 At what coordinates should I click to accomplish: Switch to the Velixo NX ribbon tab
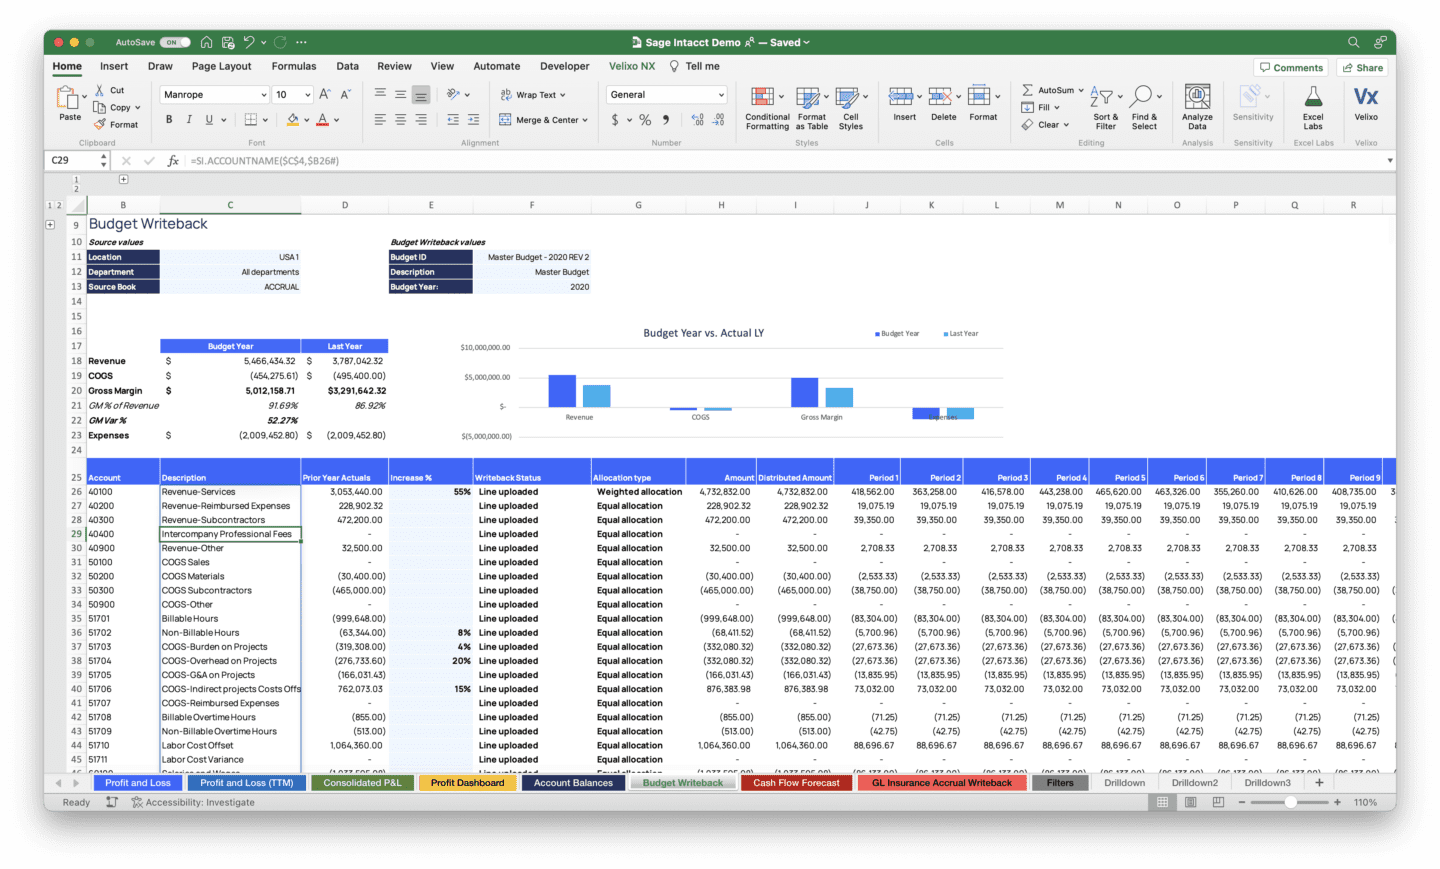634,66
